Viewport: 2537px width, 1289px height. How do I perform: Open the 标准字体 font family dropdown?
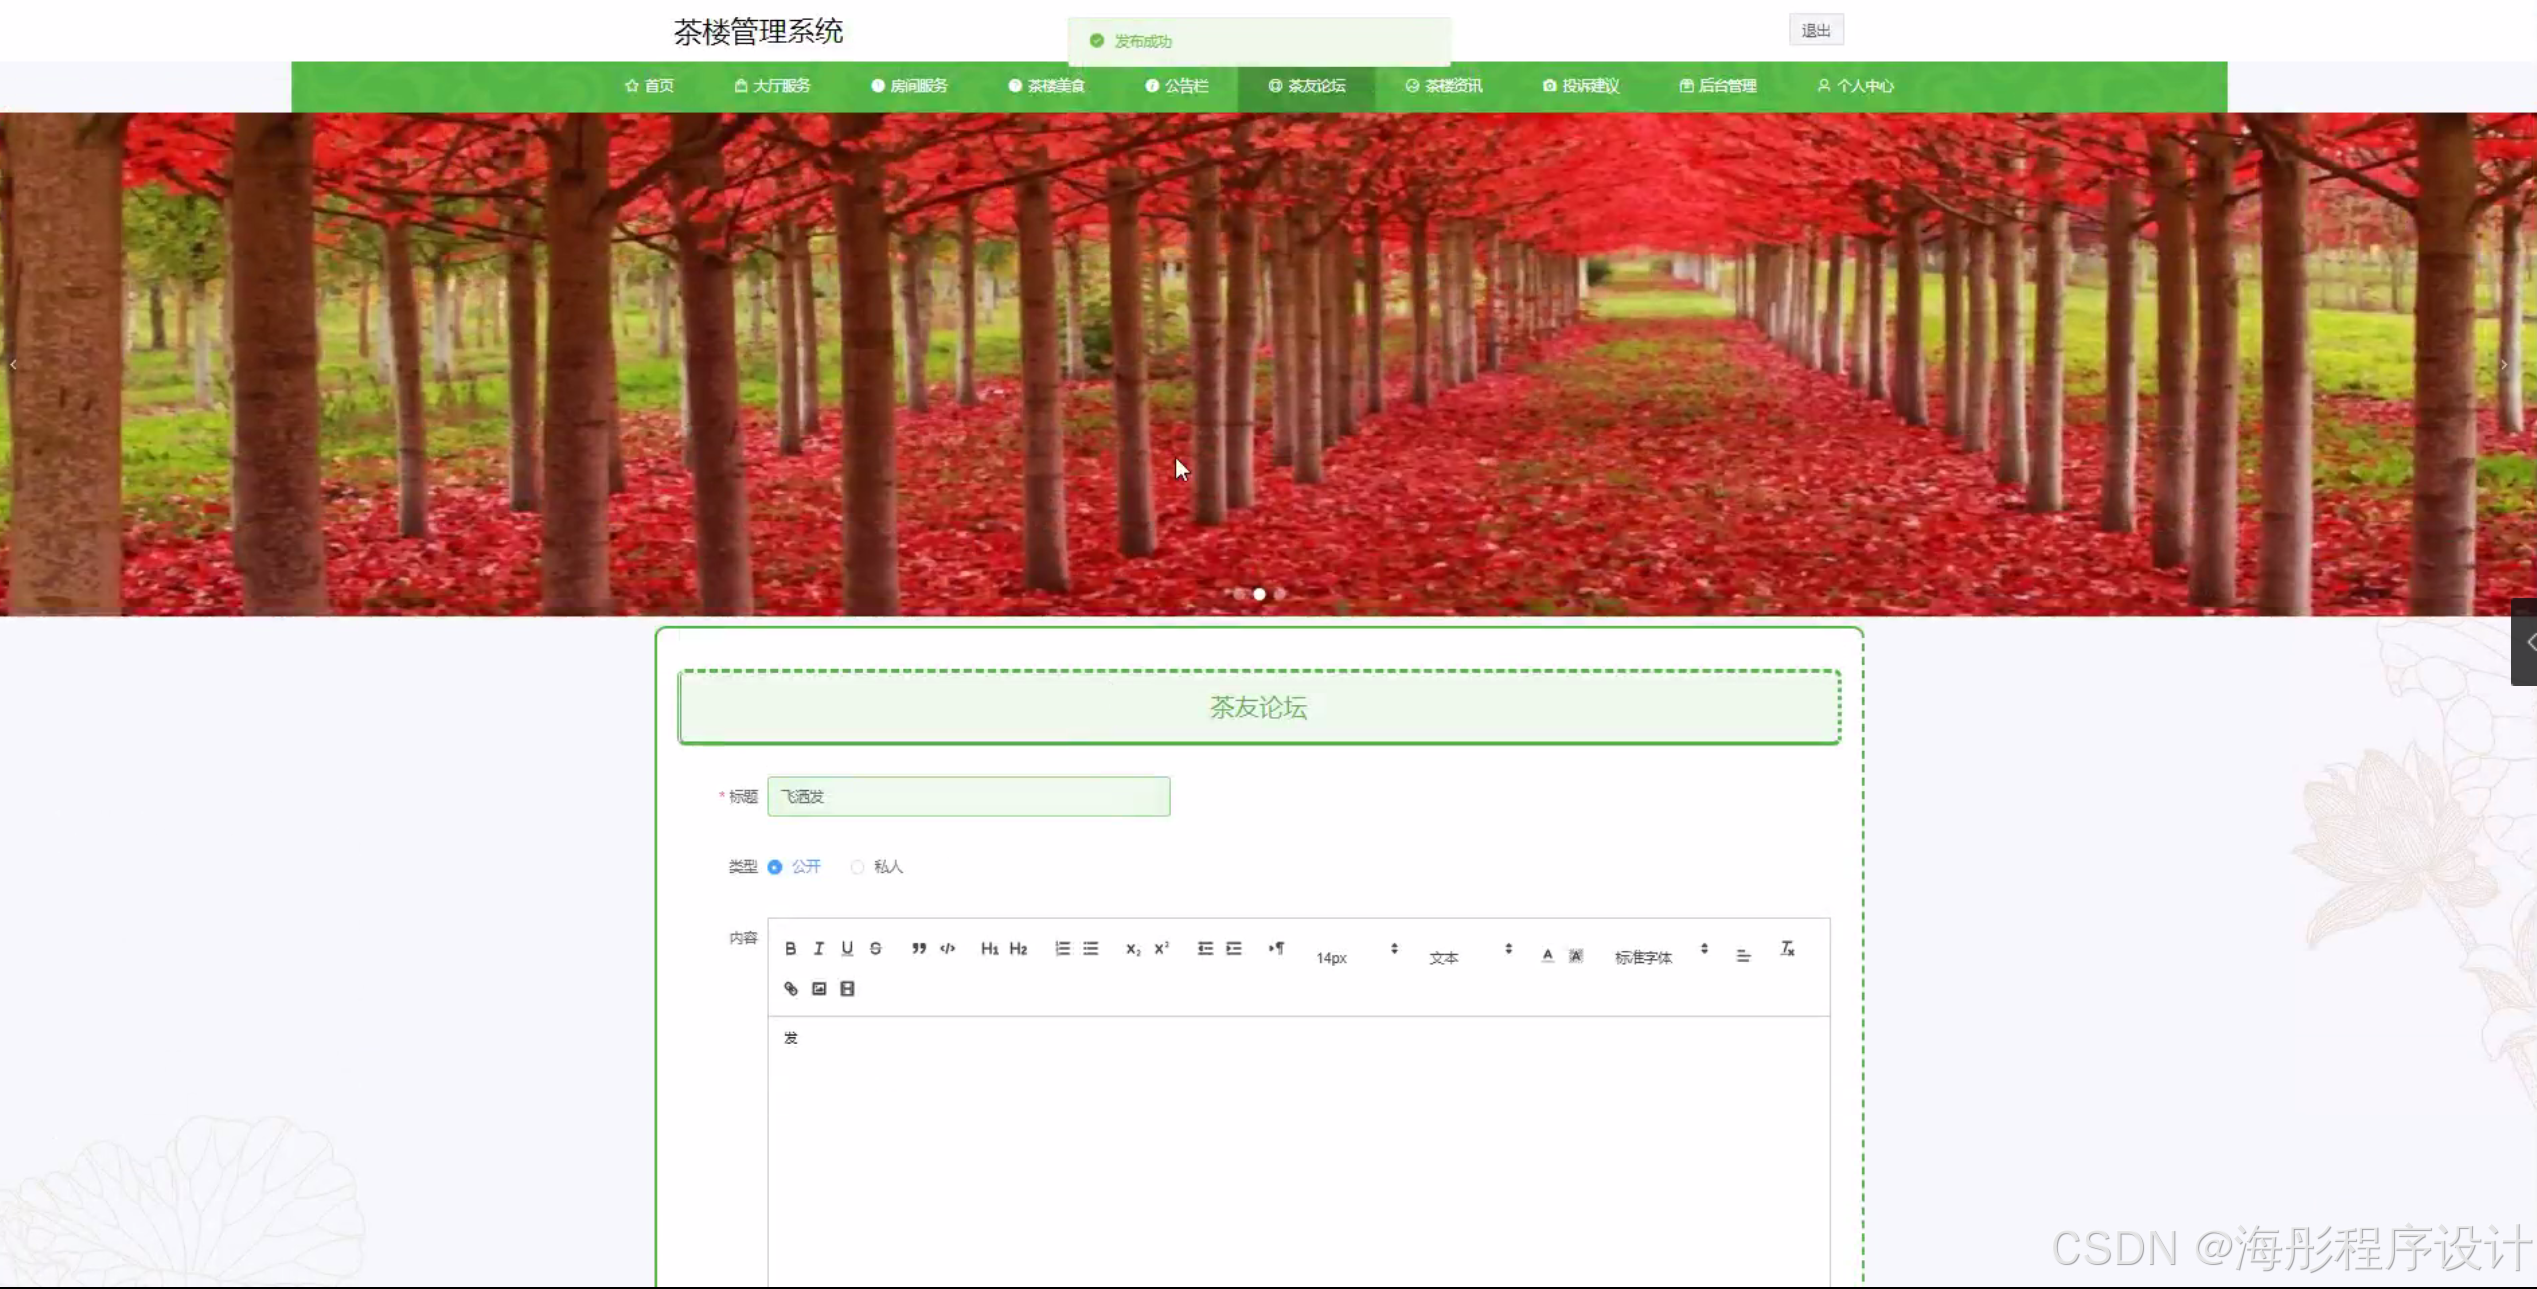tap(1660, 957)
